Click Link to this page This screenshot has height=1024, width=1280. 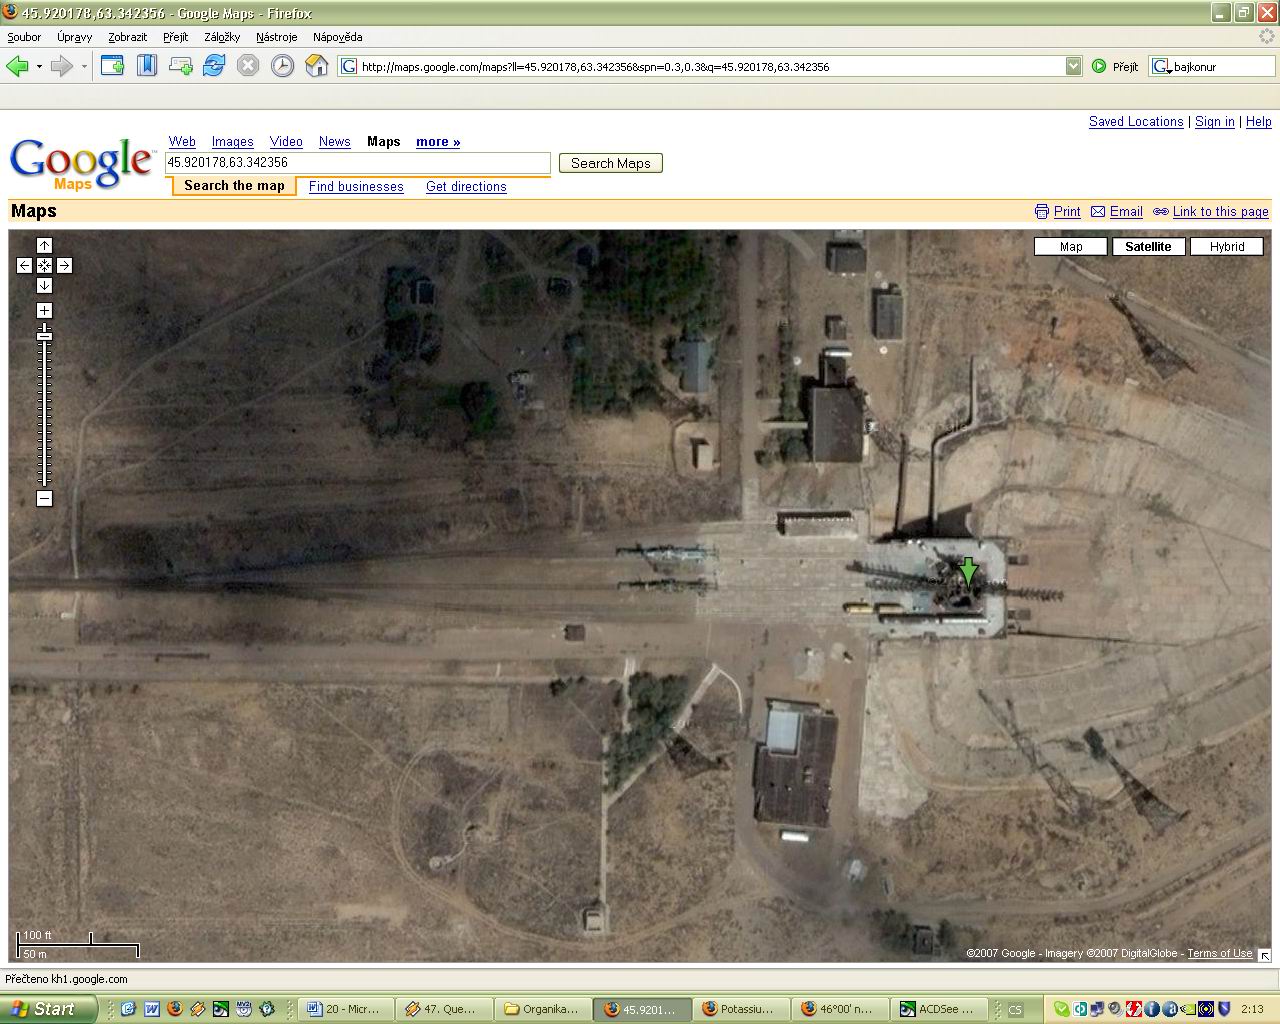point(1210,212)
